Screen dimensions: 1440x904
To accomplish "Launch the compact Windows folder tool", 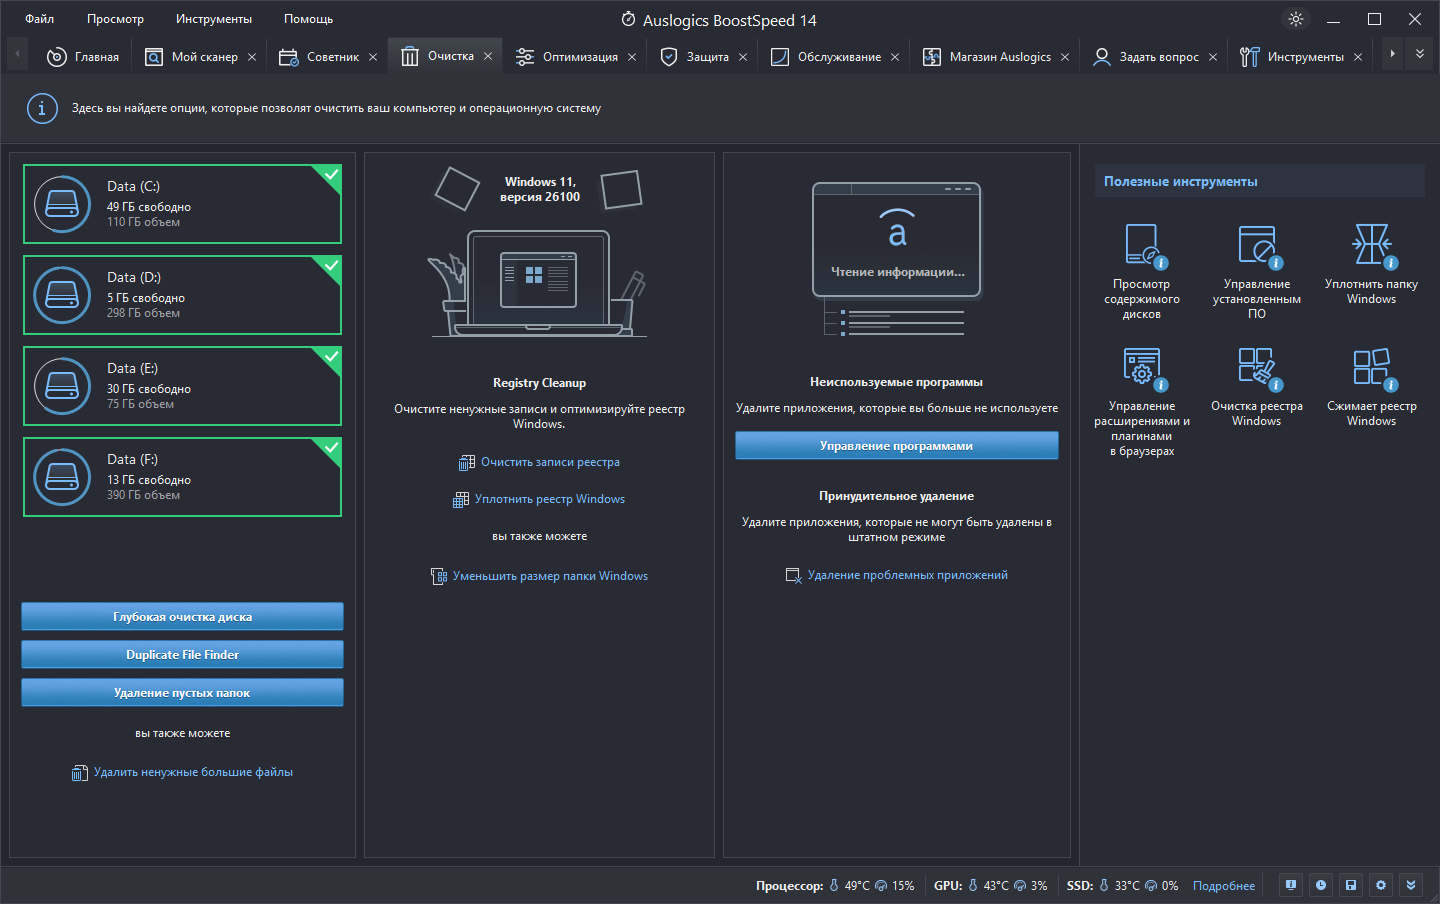I will pos(1371,246).
